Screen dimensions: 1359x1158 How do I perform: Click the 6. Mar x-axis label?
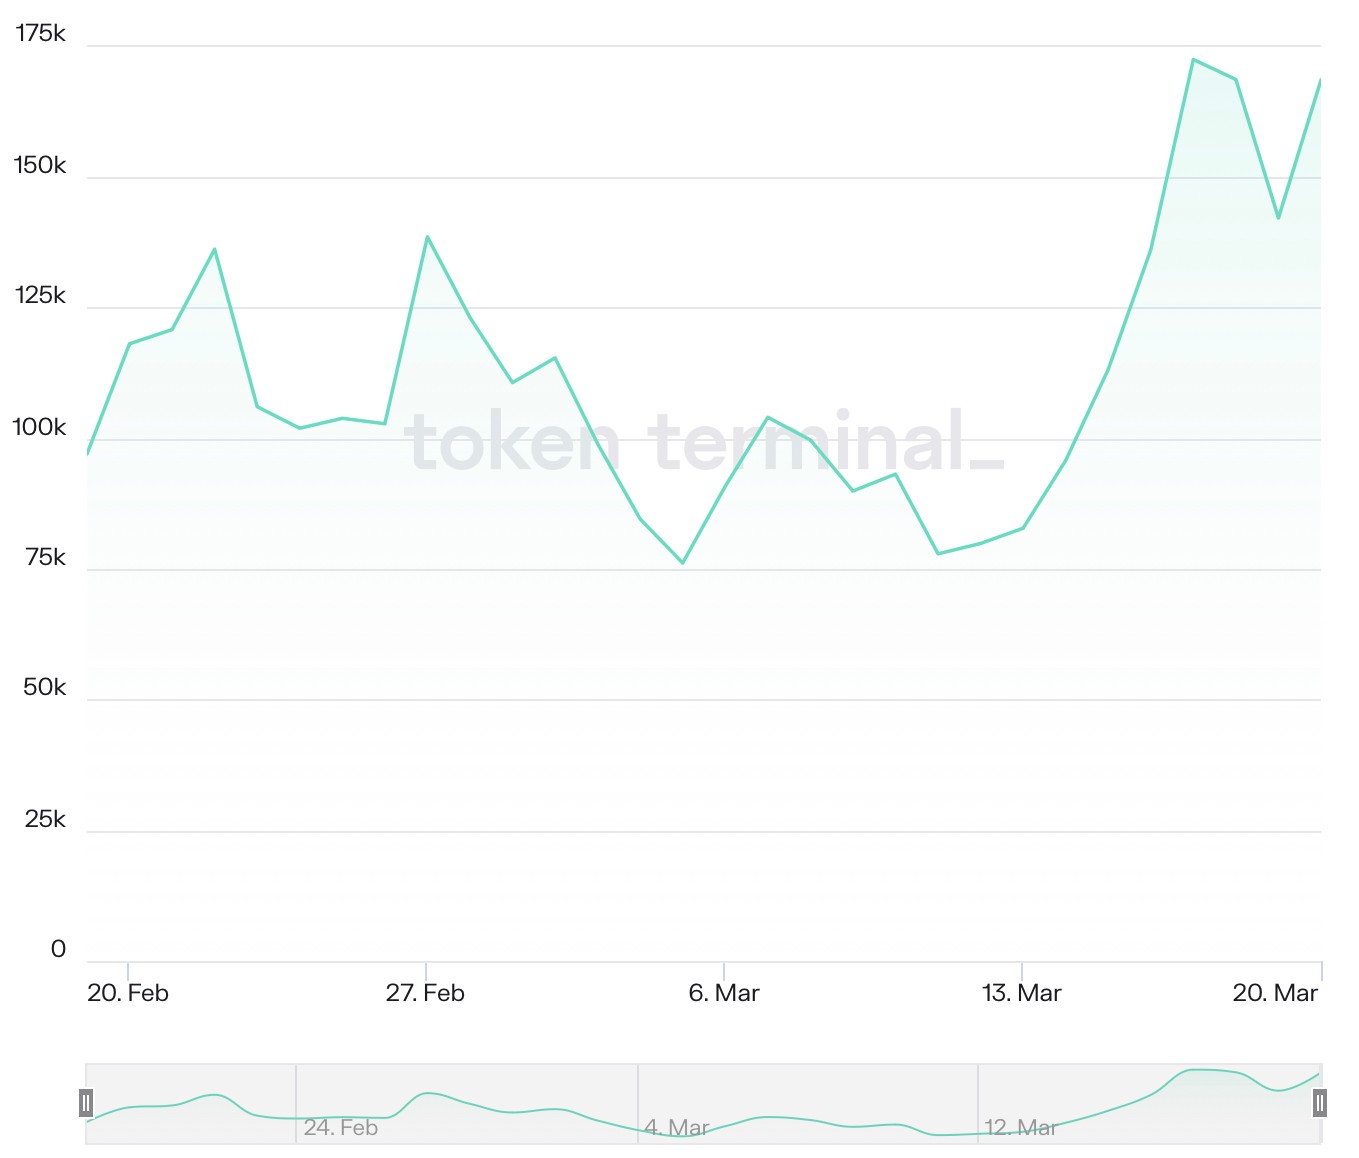(x=724, y=993)
